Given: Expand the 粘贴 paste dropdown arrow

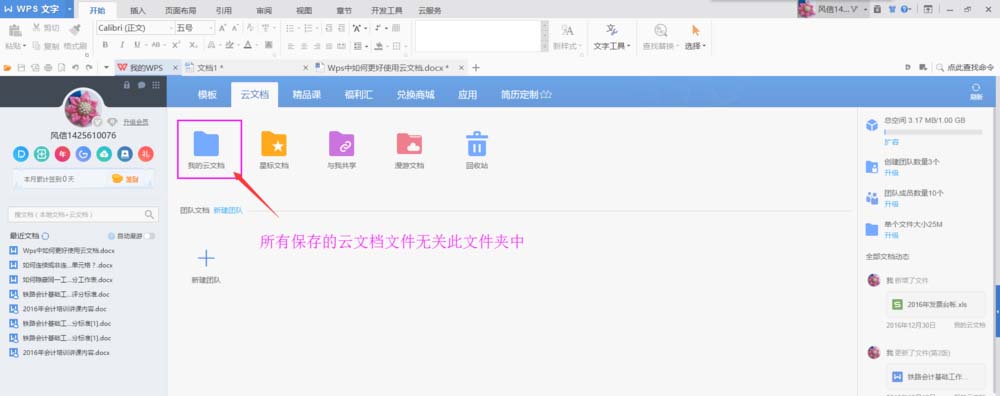Looking at the screenshot, I should tap(24, 46).
